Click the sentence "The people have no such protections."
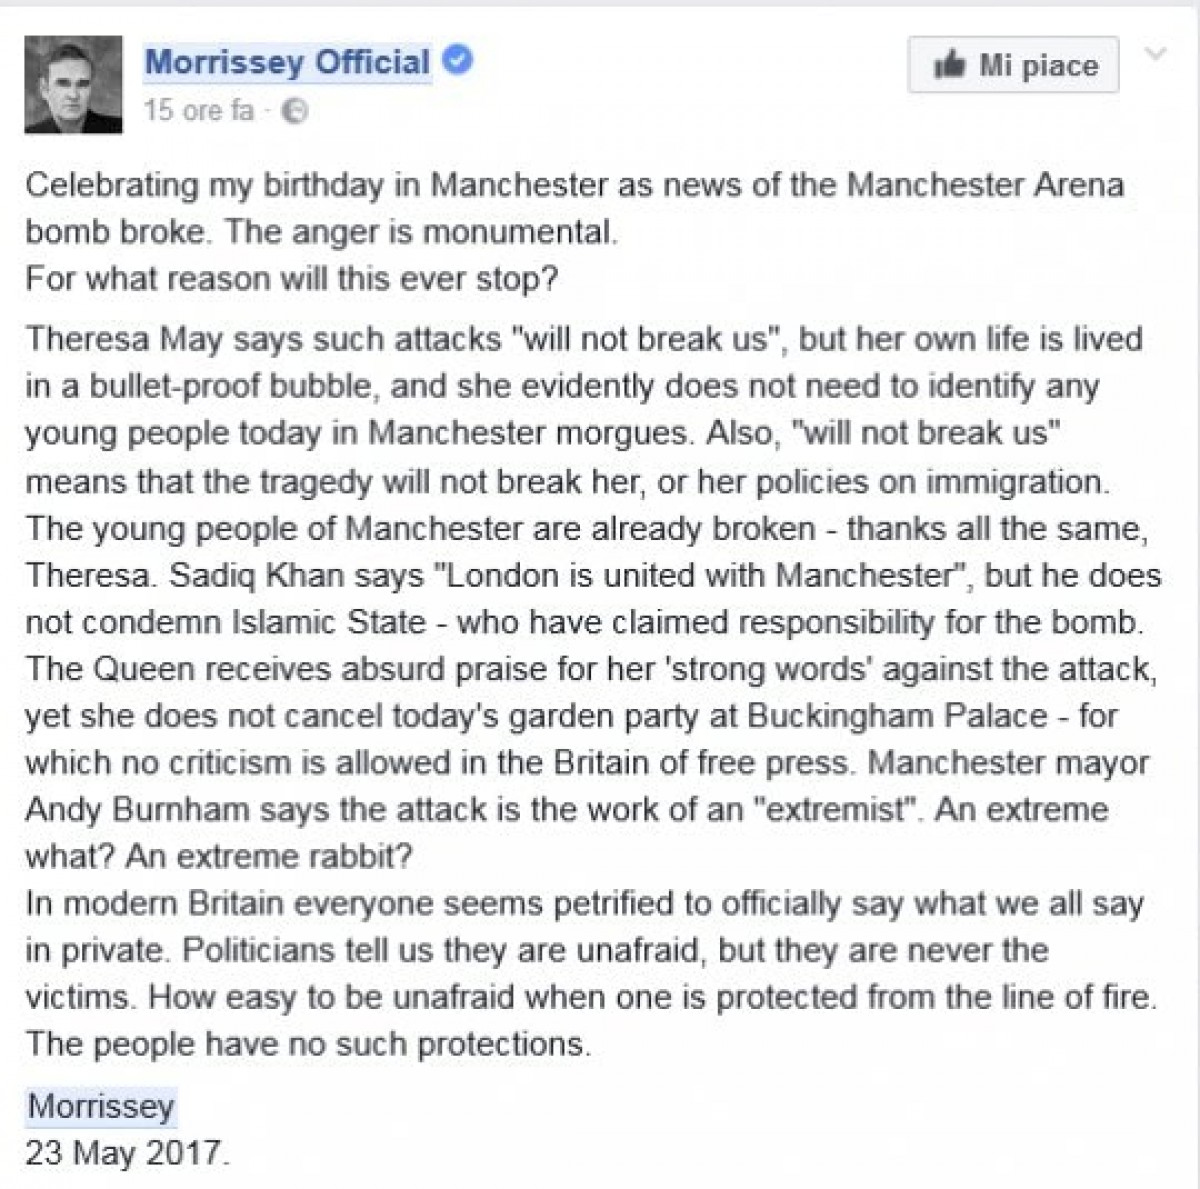This screenshot has height=1189, width=1200. (308, 1044)
